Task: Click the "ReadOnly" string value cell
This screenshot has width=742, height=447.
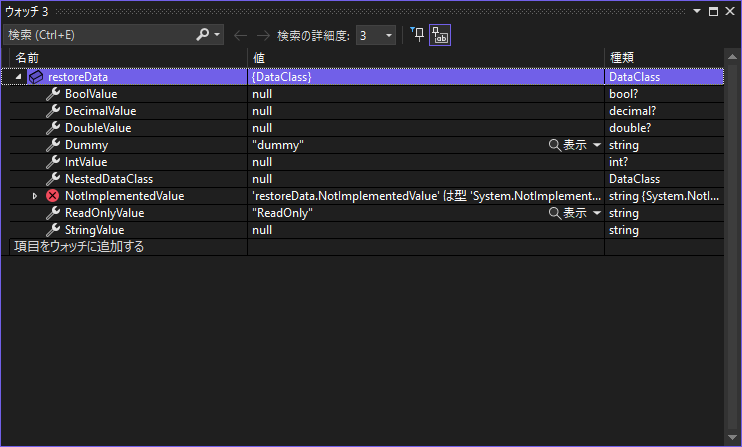Action: pos(282,213)
